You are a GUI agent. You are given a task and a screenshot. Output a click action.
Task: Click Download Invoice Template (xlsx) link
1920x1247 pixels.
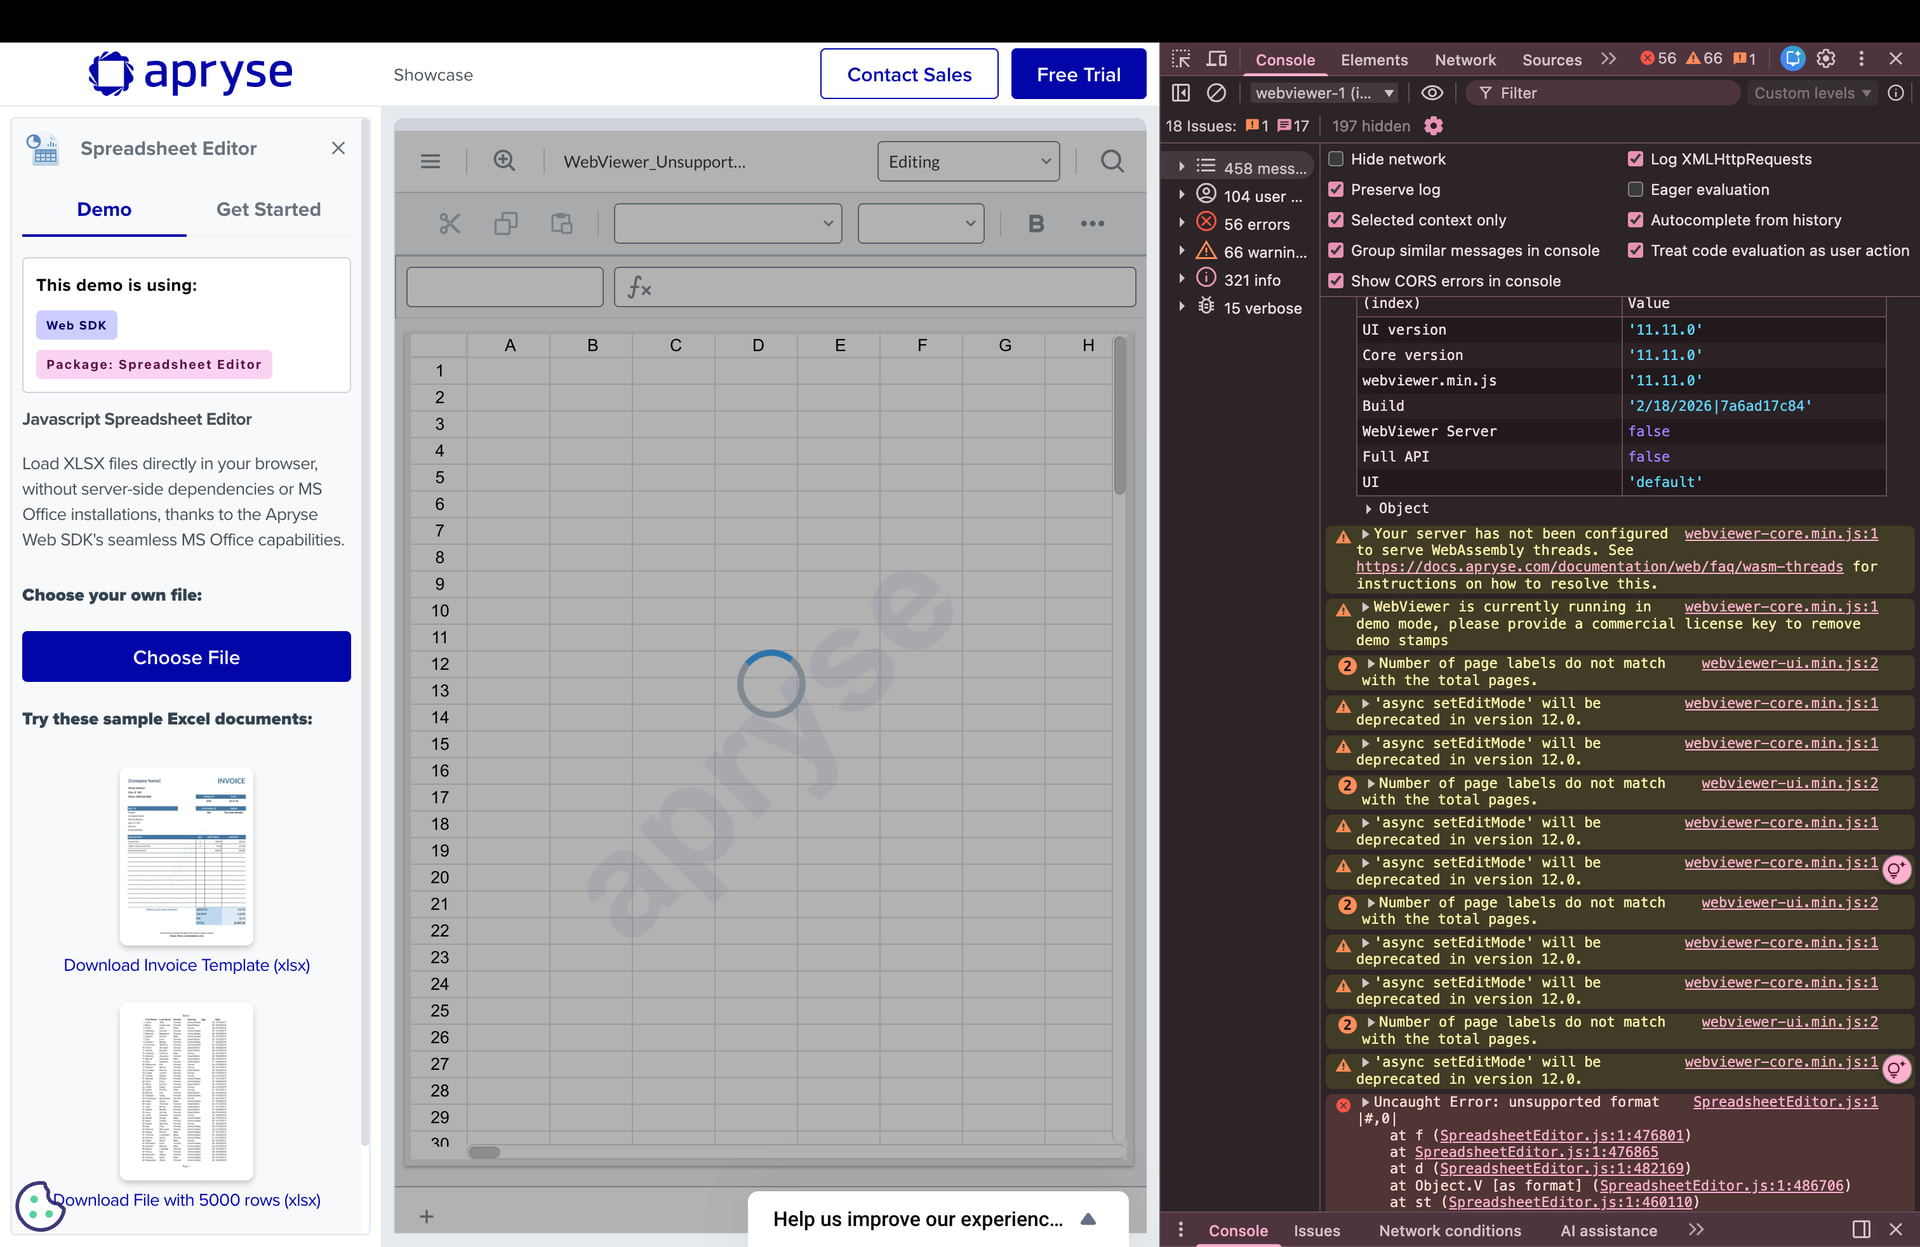tap(186, 965)
